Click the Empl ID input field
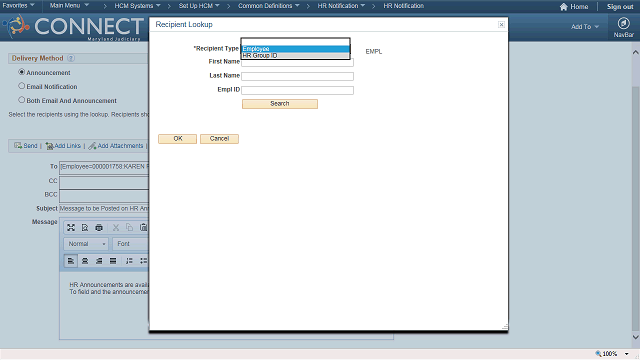This screenshot has height=360, width=640. coord(298,90)
